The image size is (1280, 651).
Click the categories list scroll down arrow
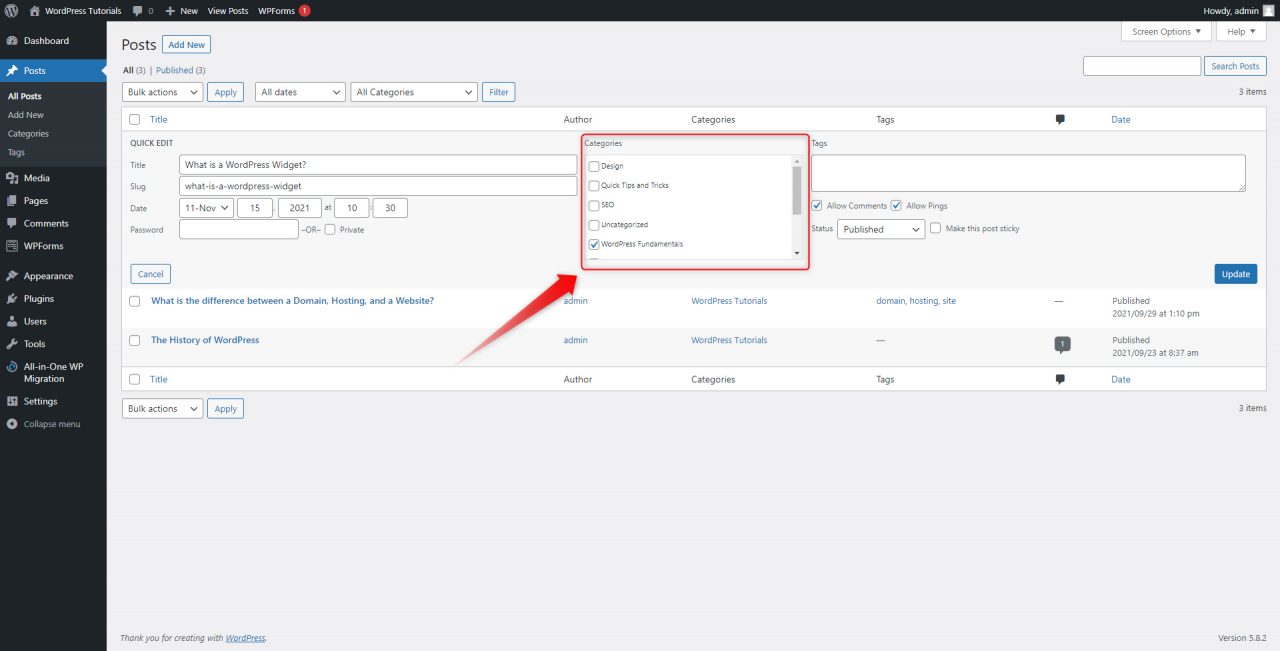pyautogui.click(x=797, y=253)
